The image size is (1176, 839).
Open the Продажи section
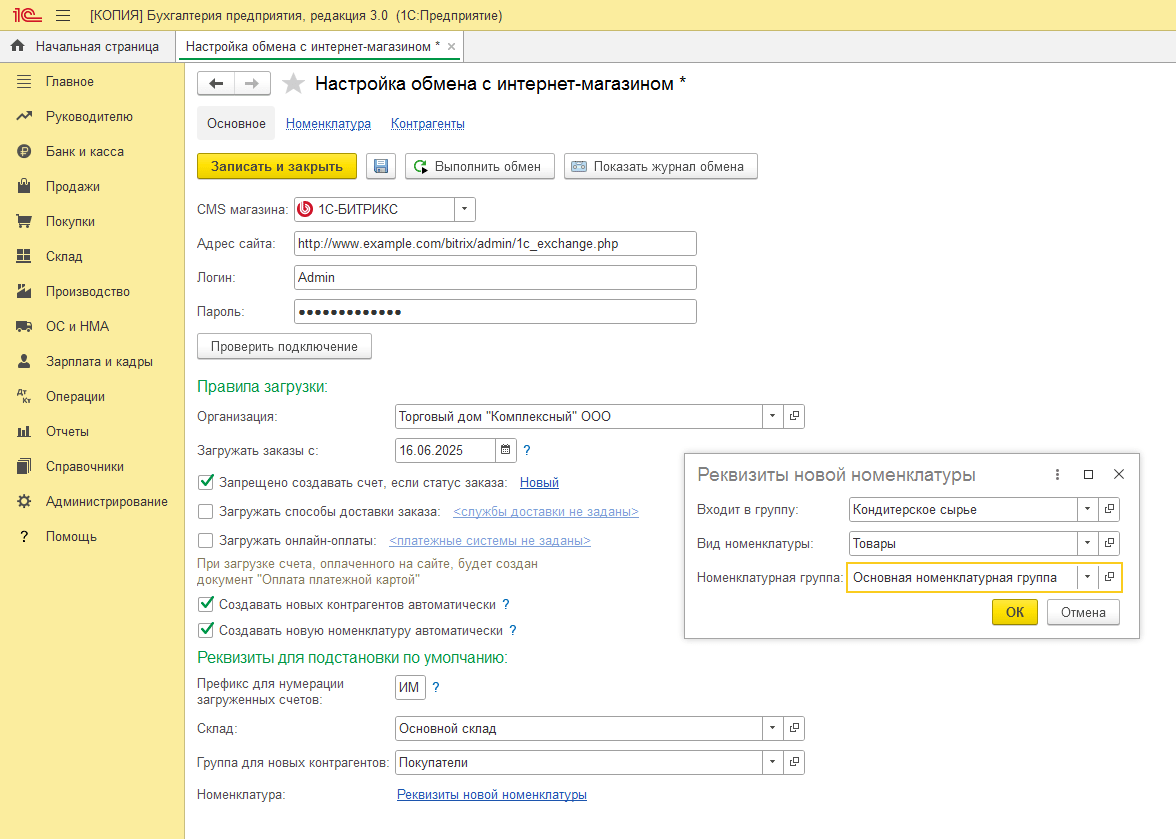point(92,186)
